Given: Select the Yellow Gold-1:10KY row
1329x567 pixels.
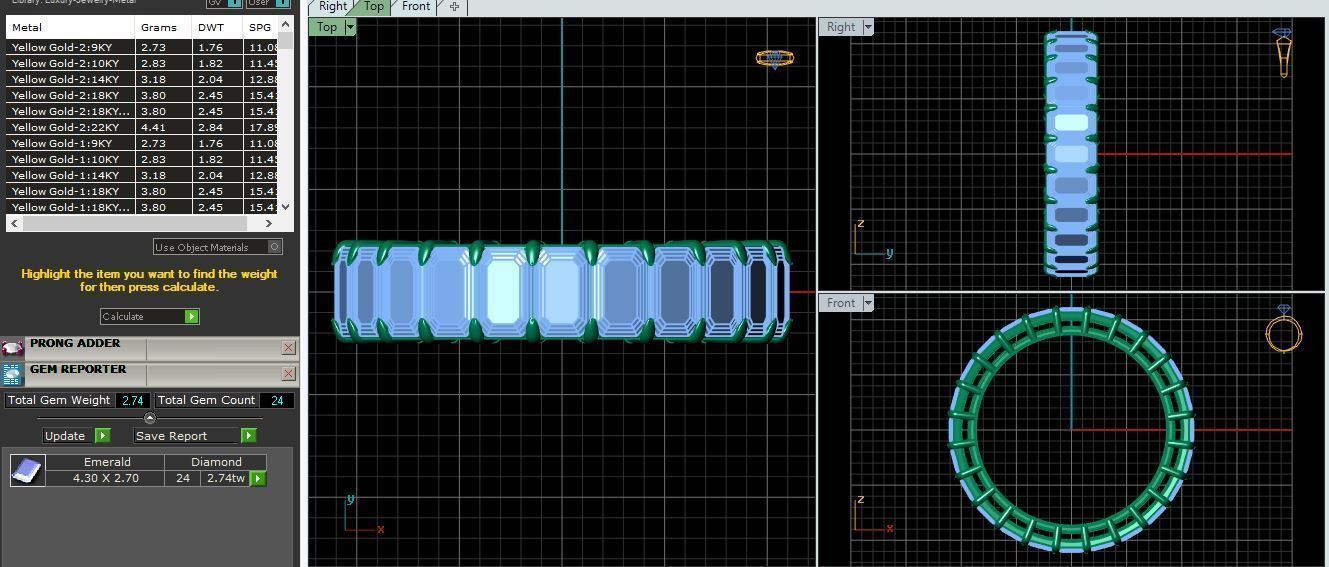Looking at the screenshot, I should (143, 159).
